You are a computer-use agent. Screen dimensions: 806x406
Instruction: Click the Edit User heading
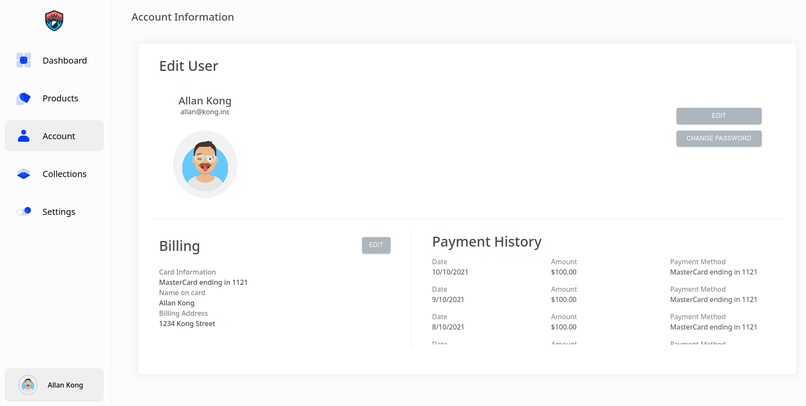(189, 66)
